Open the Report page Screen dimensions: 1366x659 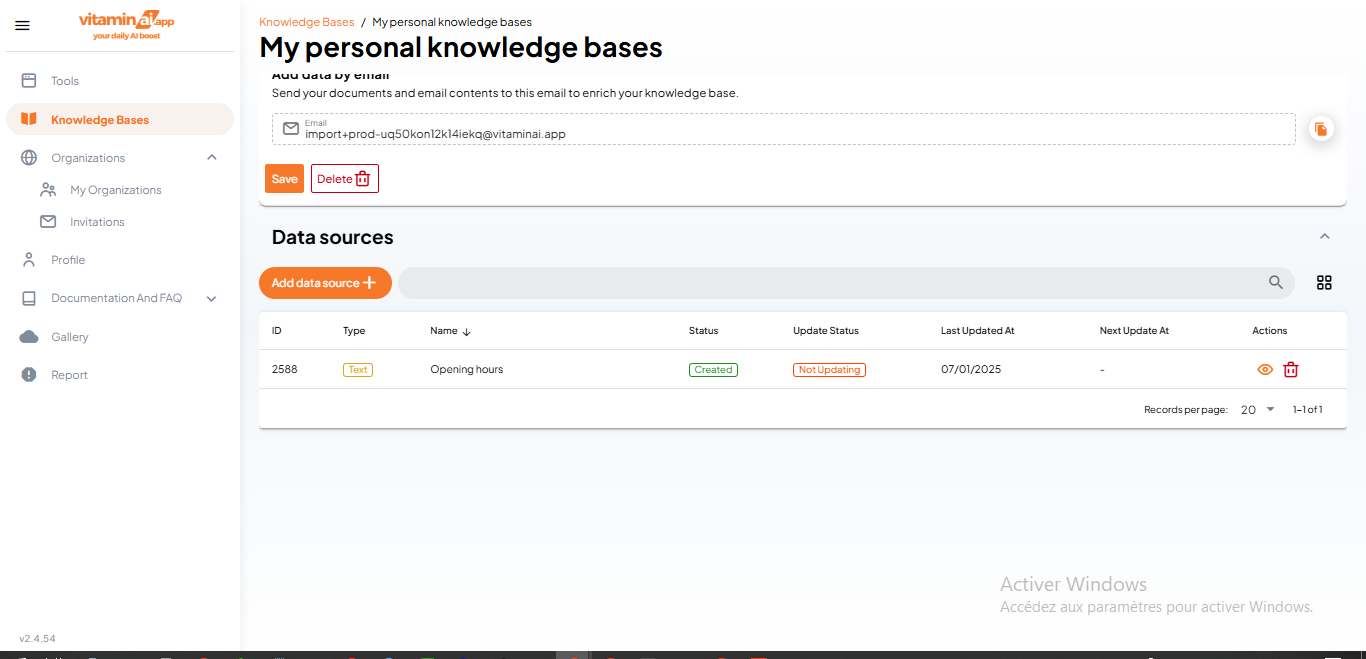pos(69,375)
